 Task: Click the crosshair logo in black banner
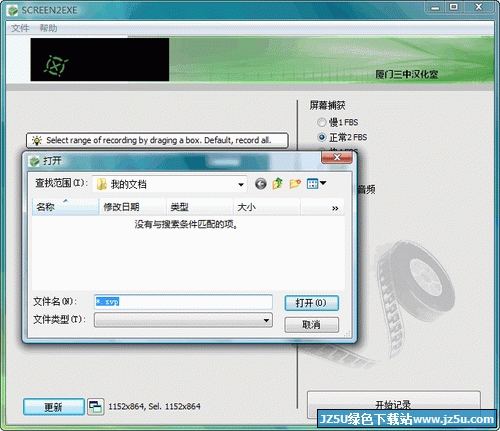click(55, 66)
